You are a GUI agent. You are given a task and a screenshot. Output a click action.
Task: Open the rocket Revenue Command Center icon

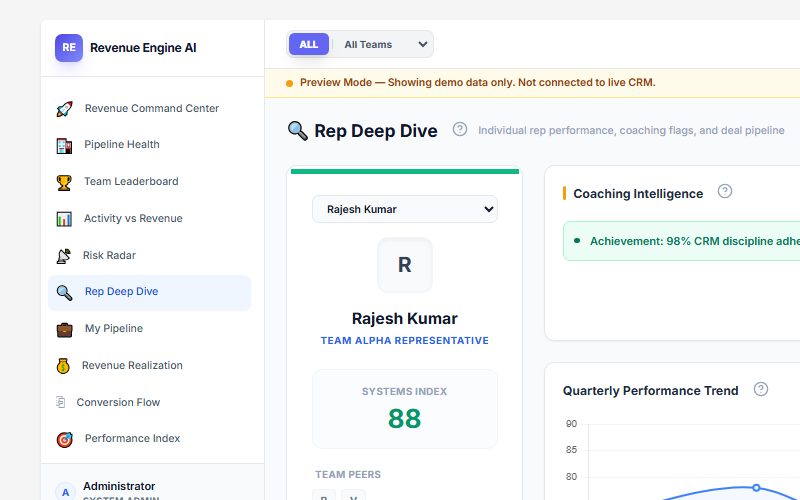point(64,109)
